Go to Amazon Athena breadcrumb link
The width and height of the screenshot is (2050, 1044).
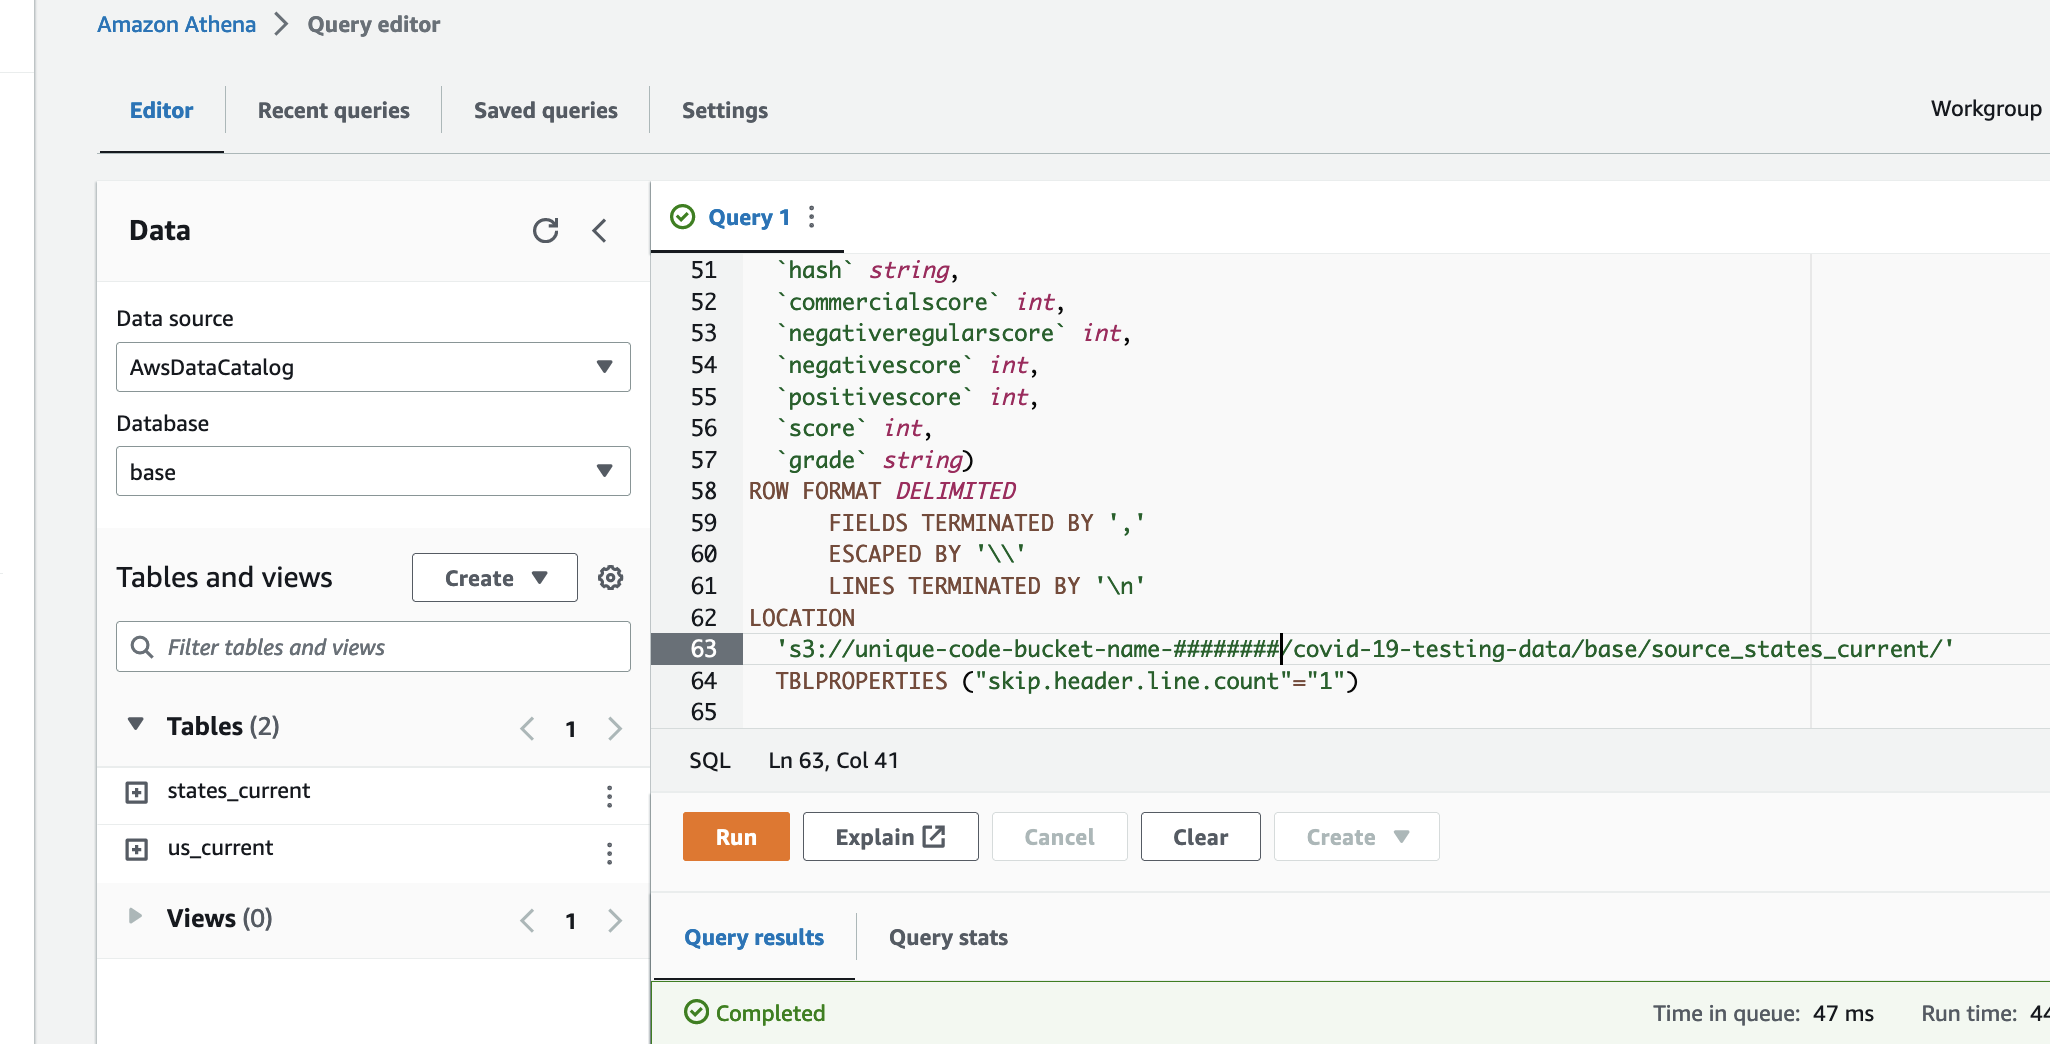click(176, 24)
